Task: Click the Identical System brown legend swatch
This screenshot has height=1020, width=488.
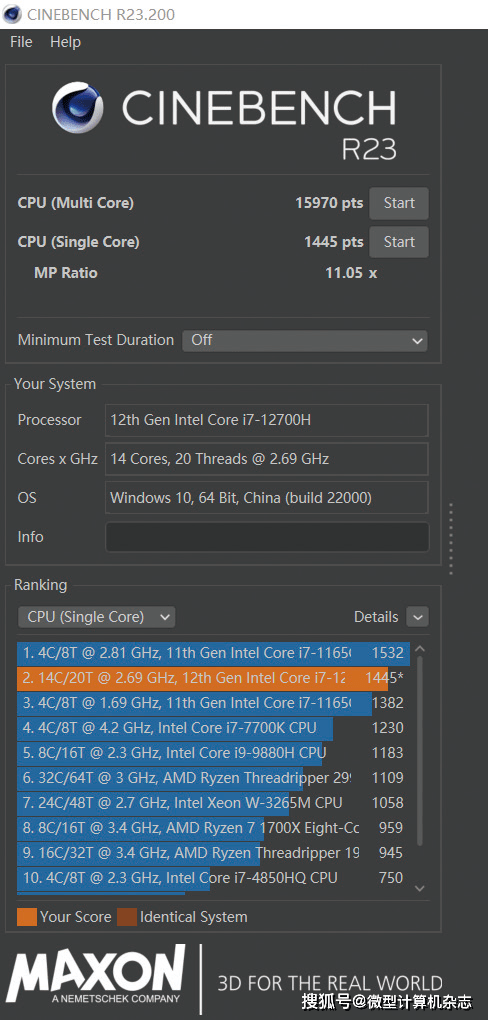Action: (x=127, y=917)
